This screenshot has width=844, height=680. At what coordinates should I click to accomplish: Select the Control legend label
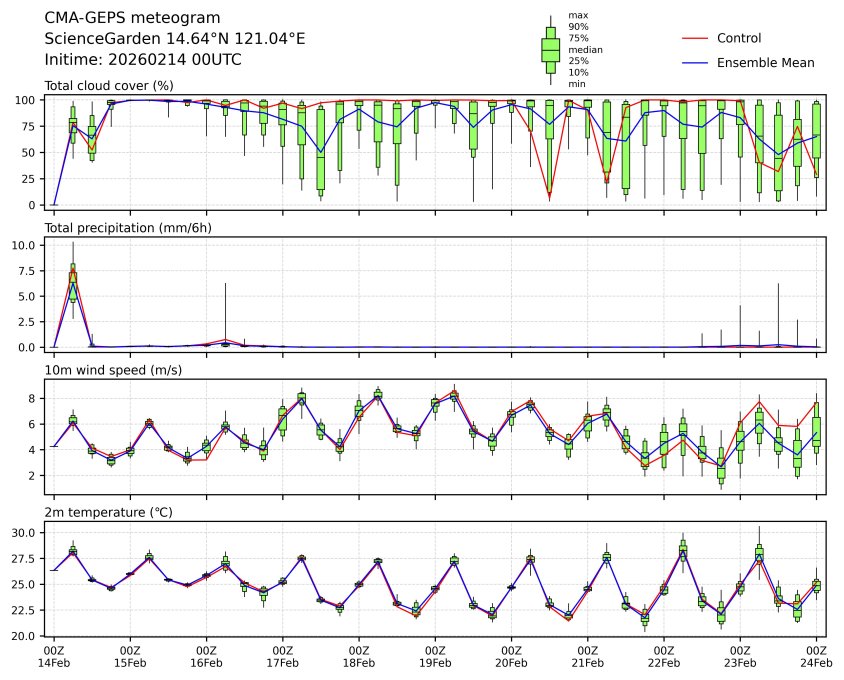739,38
